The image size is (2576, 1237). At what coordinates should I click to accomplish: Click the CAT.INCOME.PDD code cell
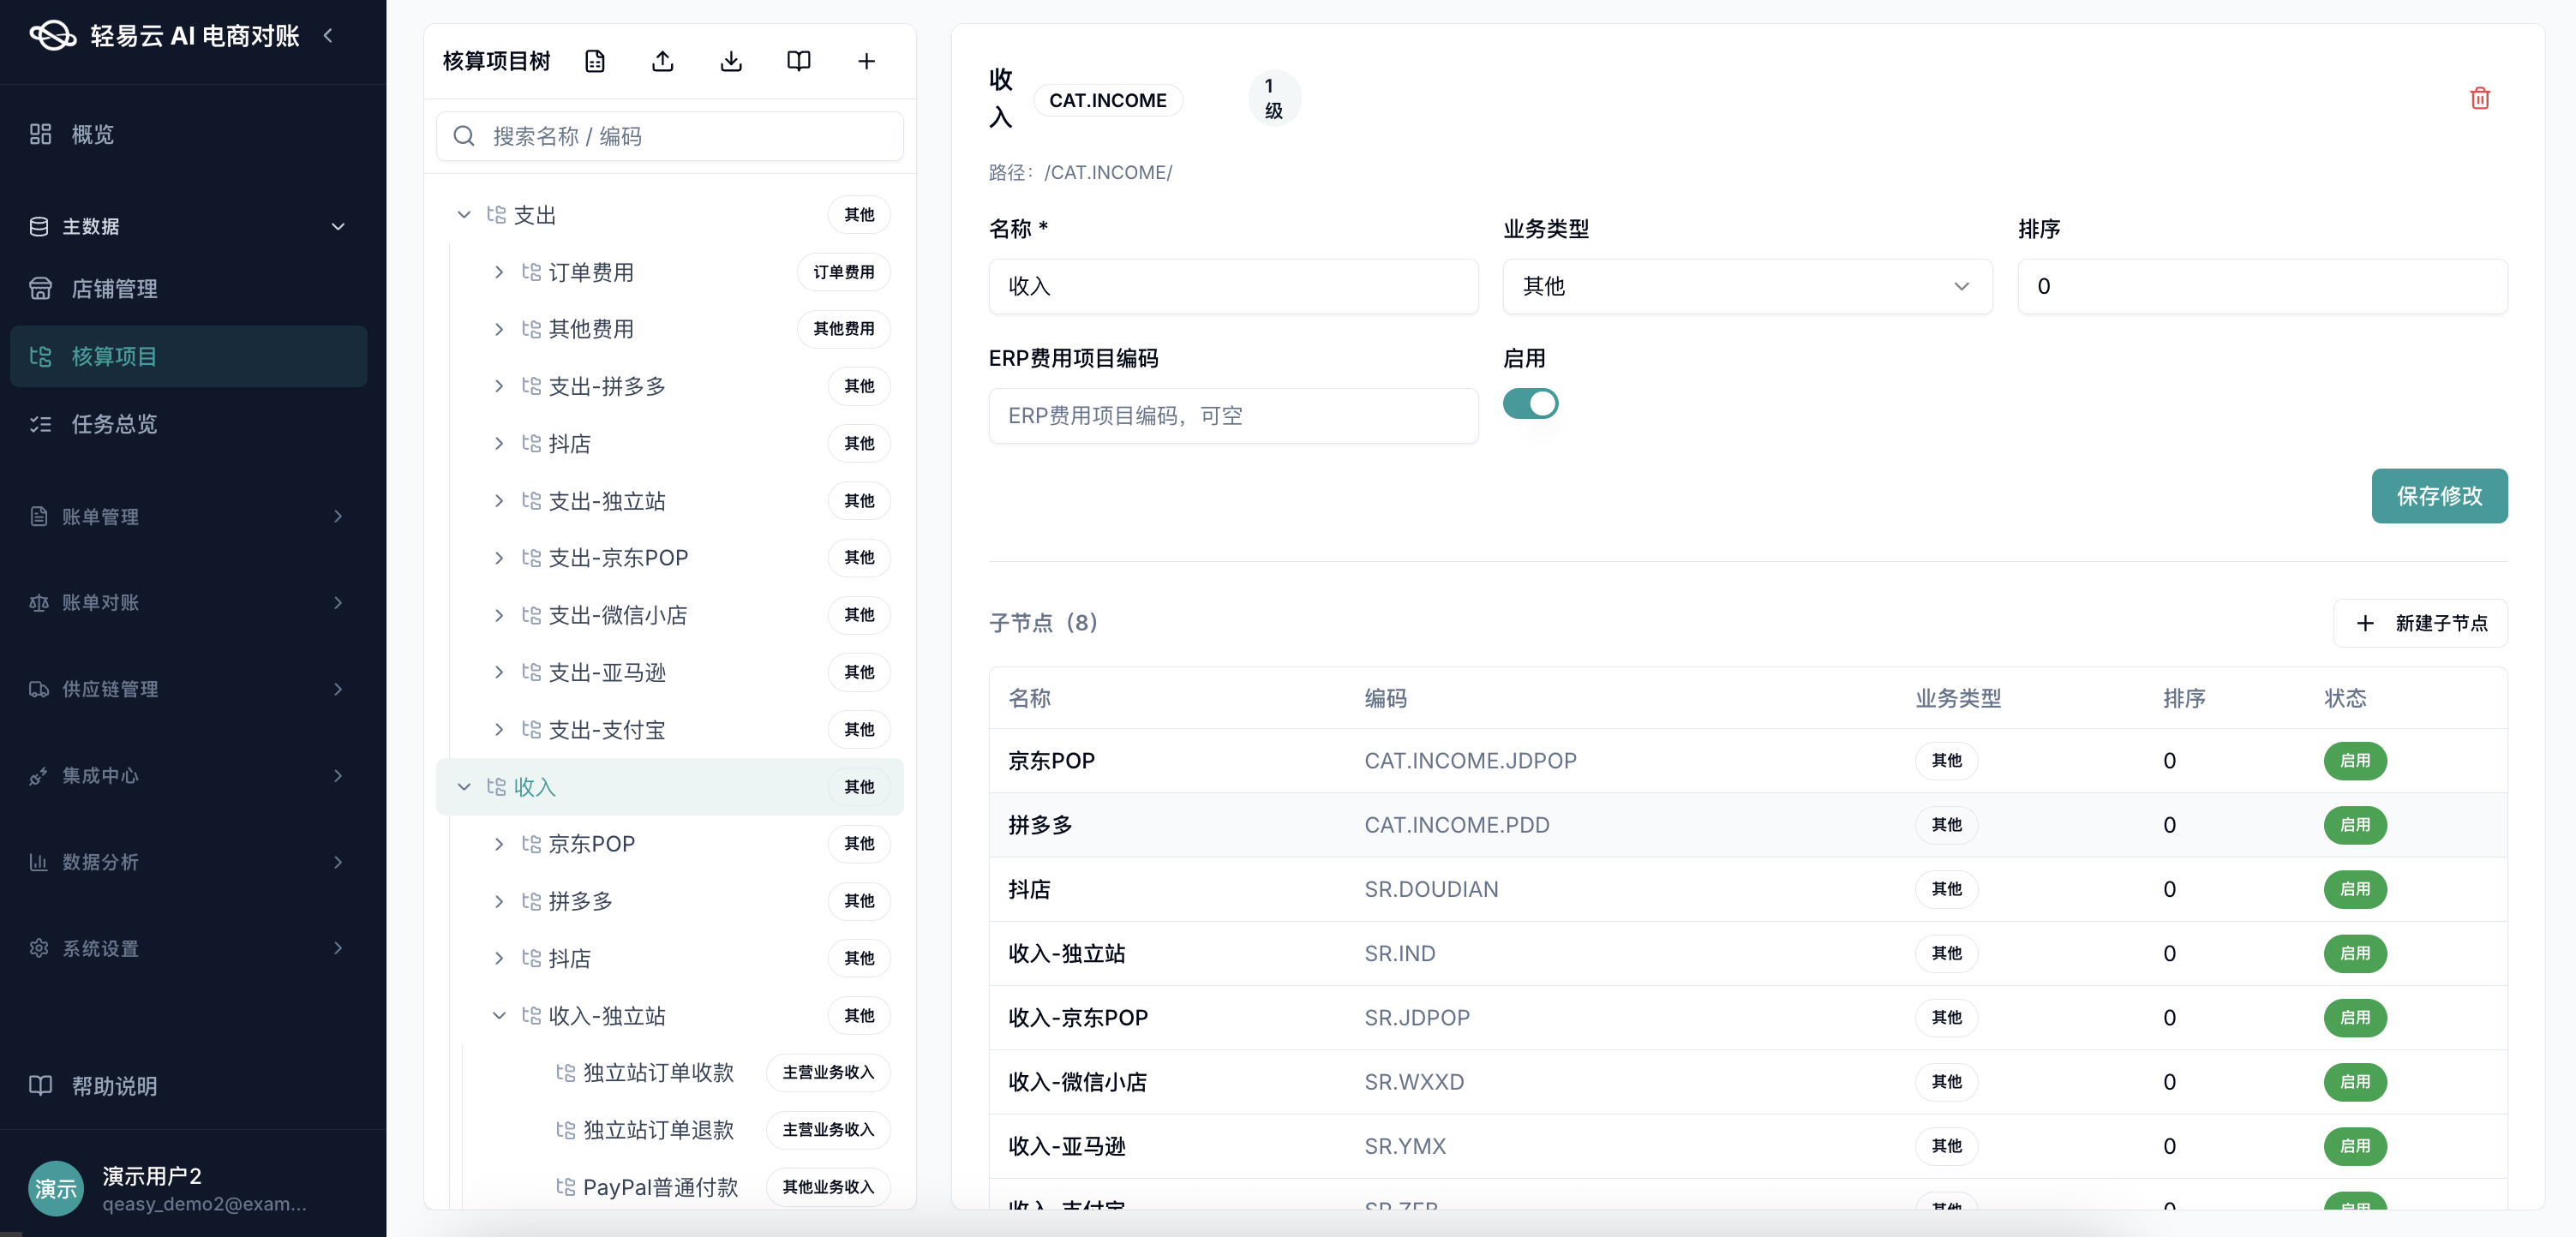[x=1457, y=825]
